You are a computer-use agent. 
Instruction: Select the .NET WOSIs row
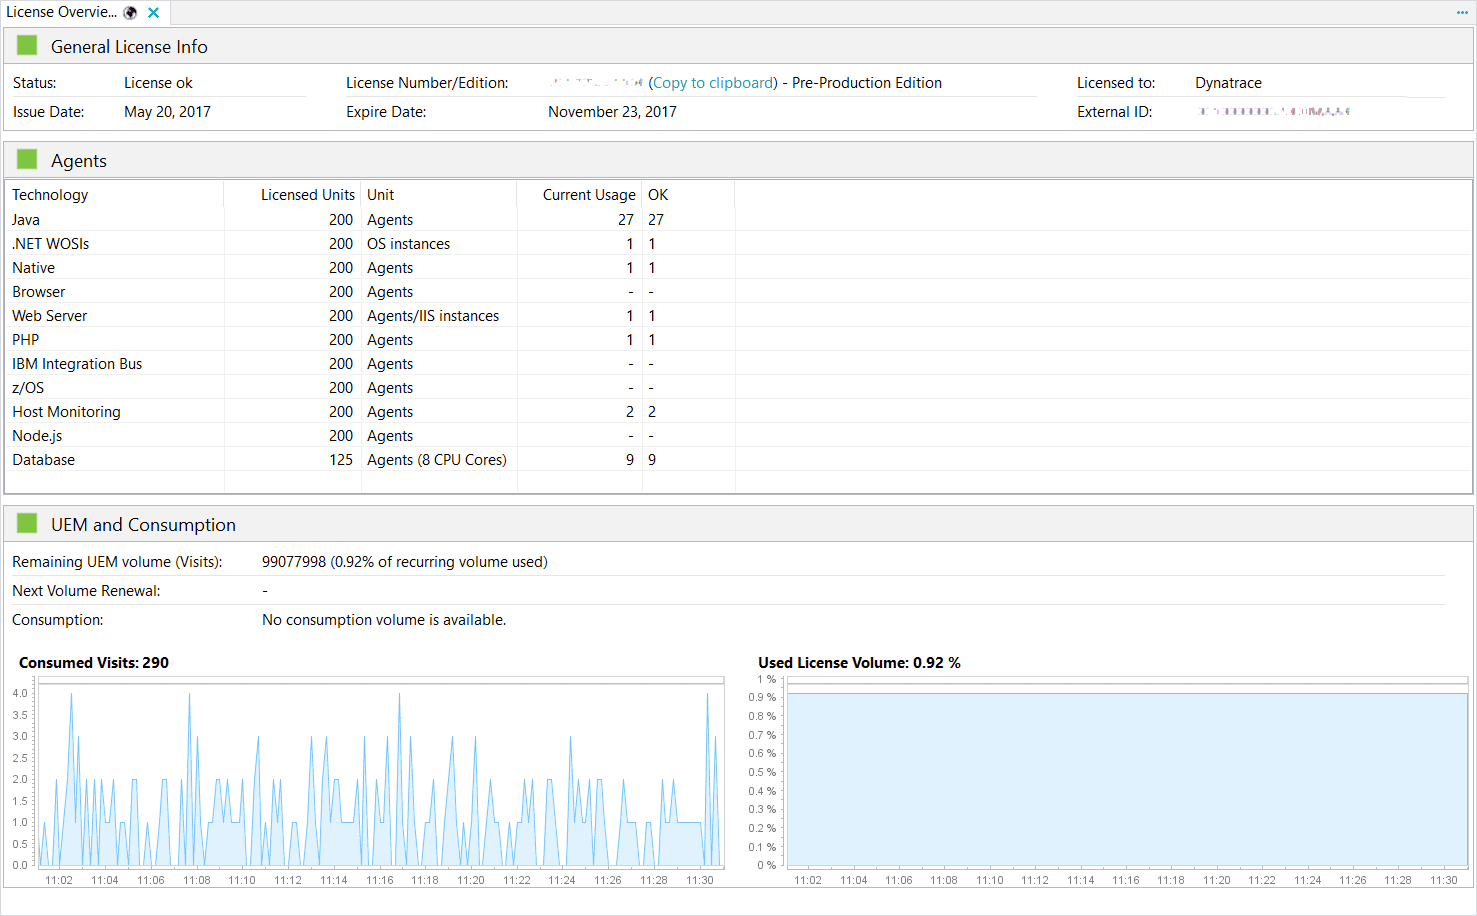738,244
